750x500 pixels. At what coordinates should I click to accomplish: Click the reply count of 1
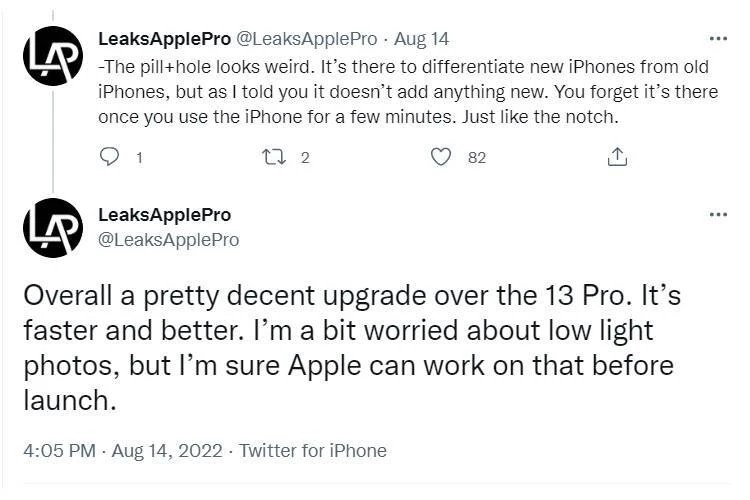point(138,157)
